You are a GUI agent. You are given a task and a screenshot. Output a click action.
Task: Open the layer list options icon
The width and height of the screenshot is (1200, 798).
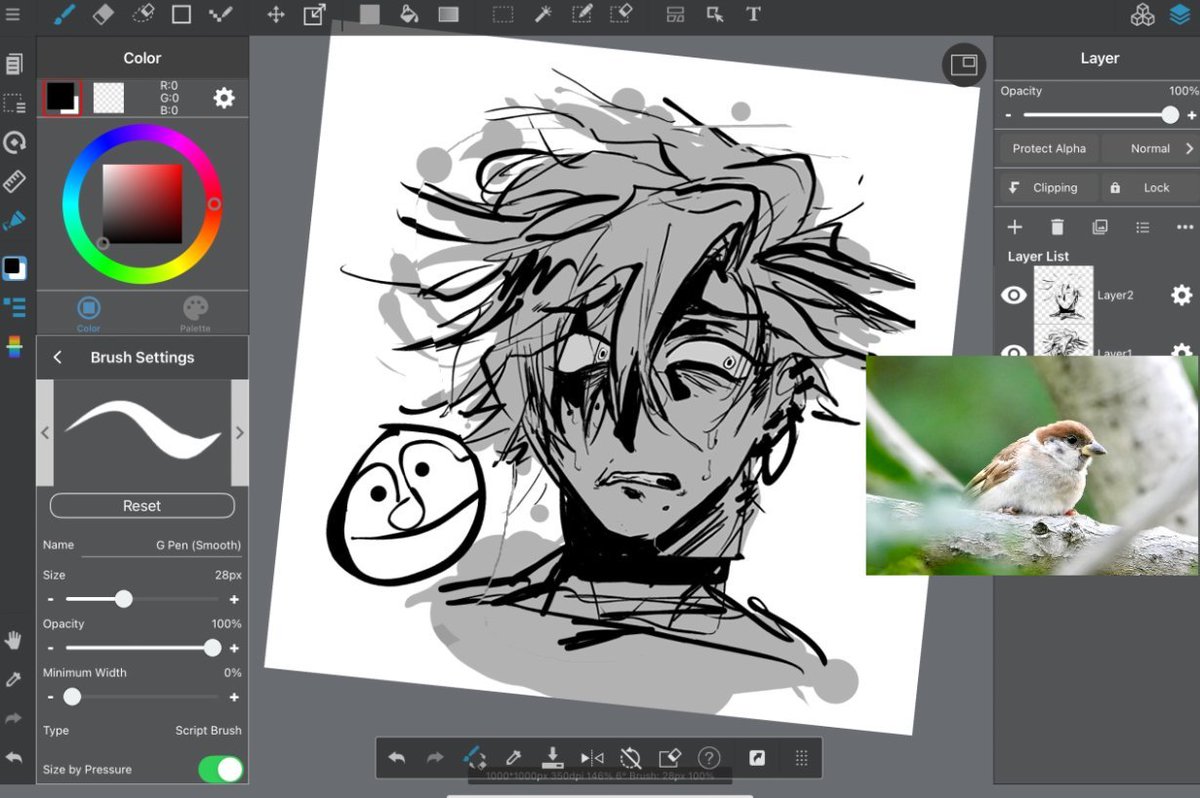point(1143,228)
